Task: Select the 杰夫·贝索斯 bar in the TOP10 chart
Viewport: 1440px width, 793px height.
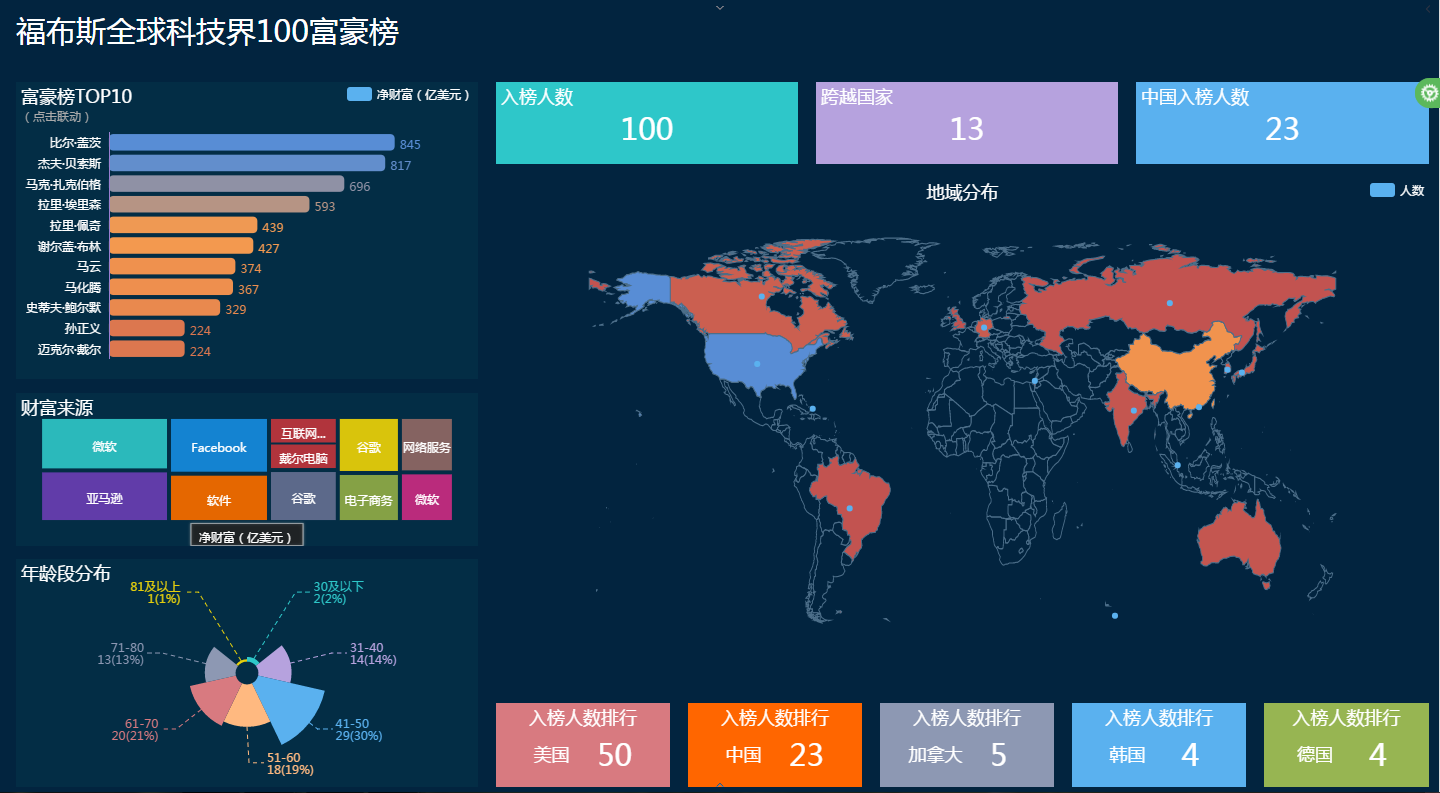Action: point(247,163)
